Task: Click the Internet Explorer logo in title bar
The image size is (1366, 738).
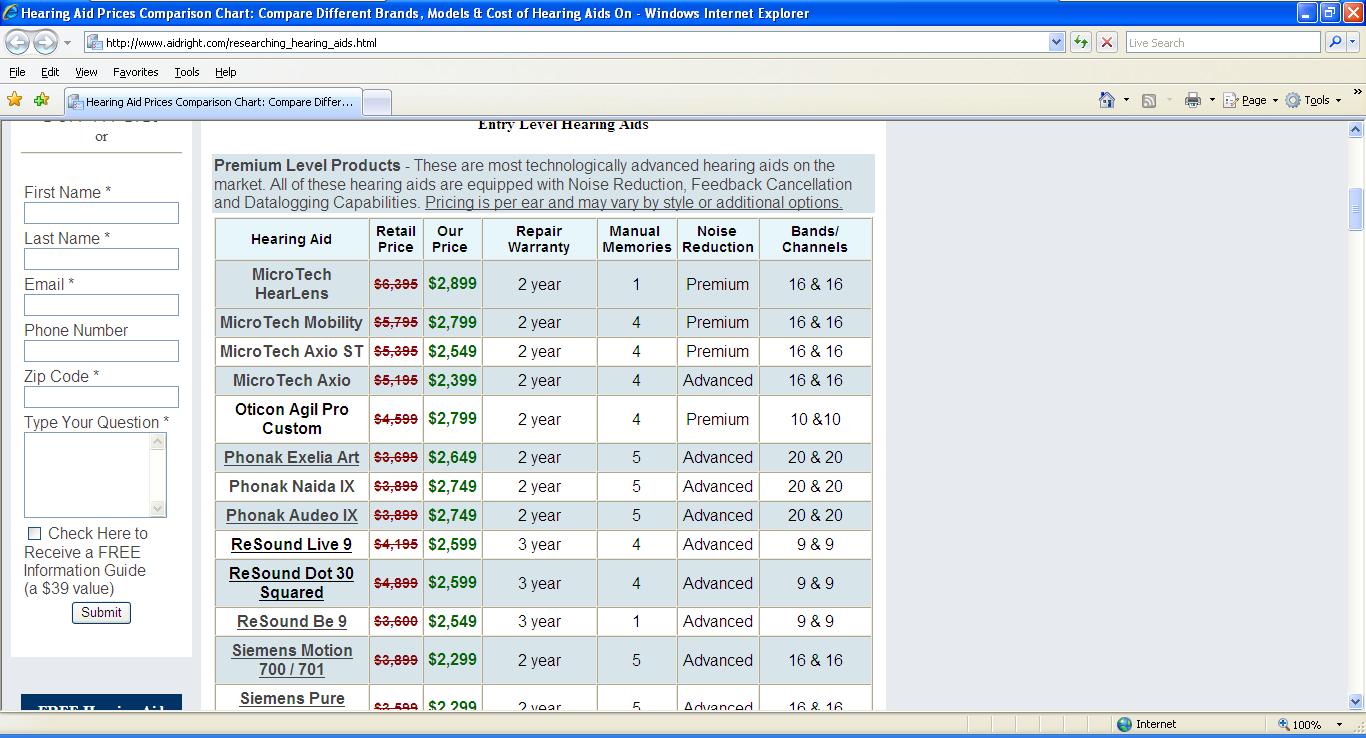Action: [10, 13]
